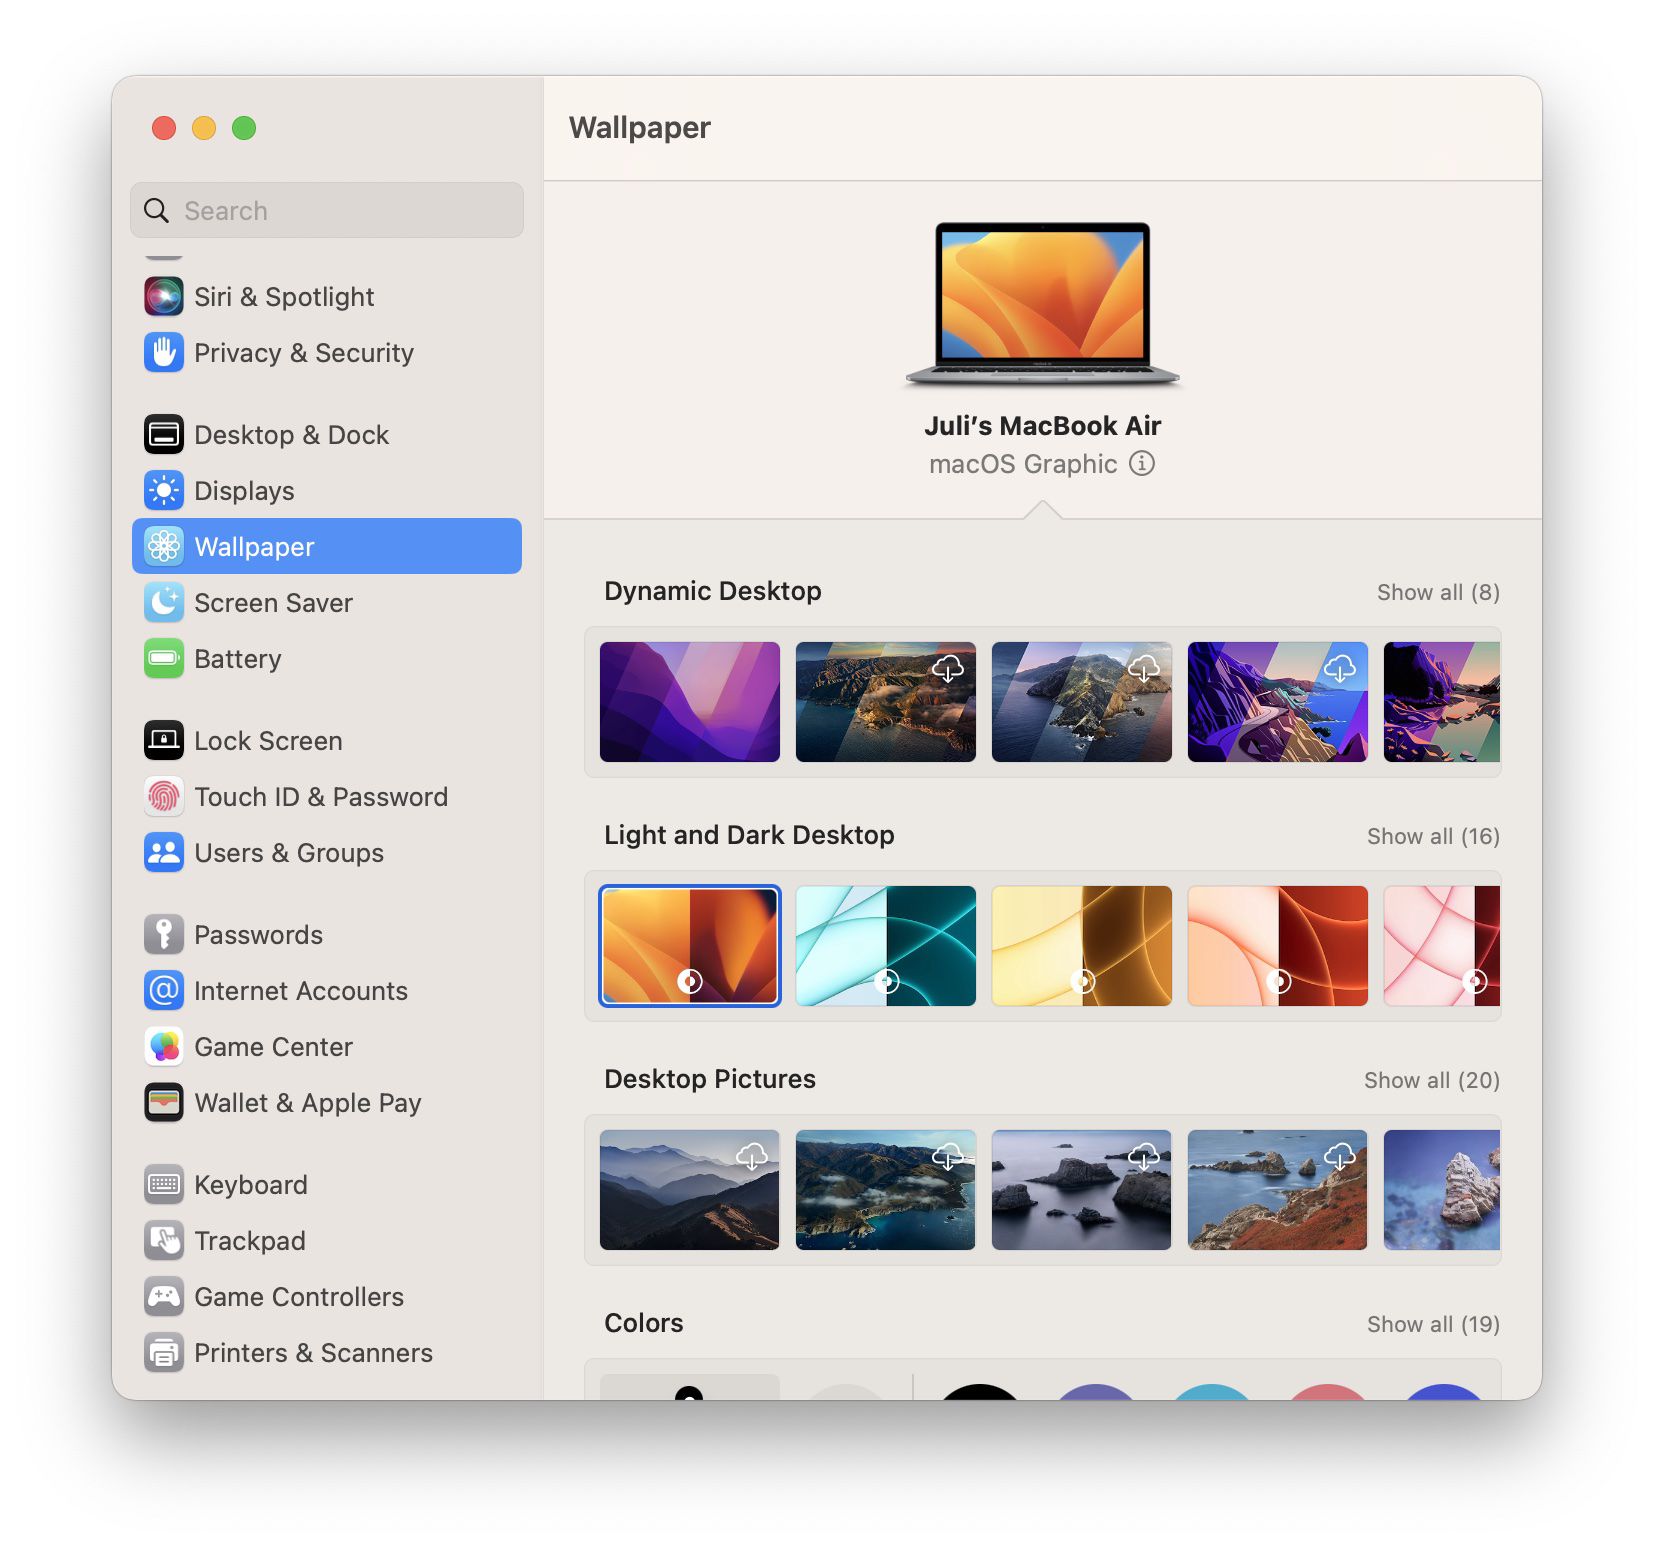Screen dimensions: 1654x1548
Task: Open the Siri & Spotlight settings icon
Action: [x=163, y=296]
